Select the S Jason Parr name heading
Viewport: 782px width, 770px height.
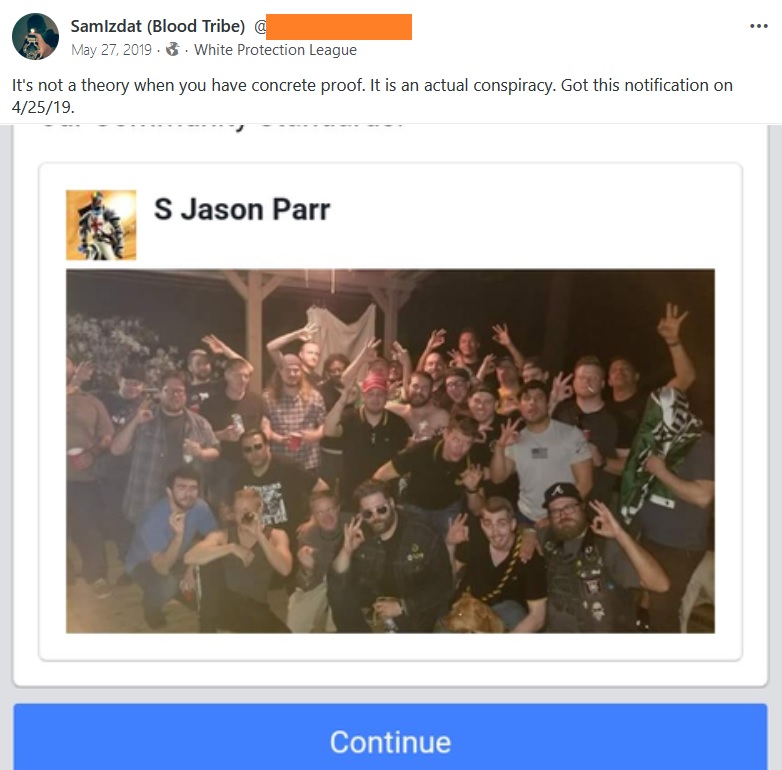[242, 209]
